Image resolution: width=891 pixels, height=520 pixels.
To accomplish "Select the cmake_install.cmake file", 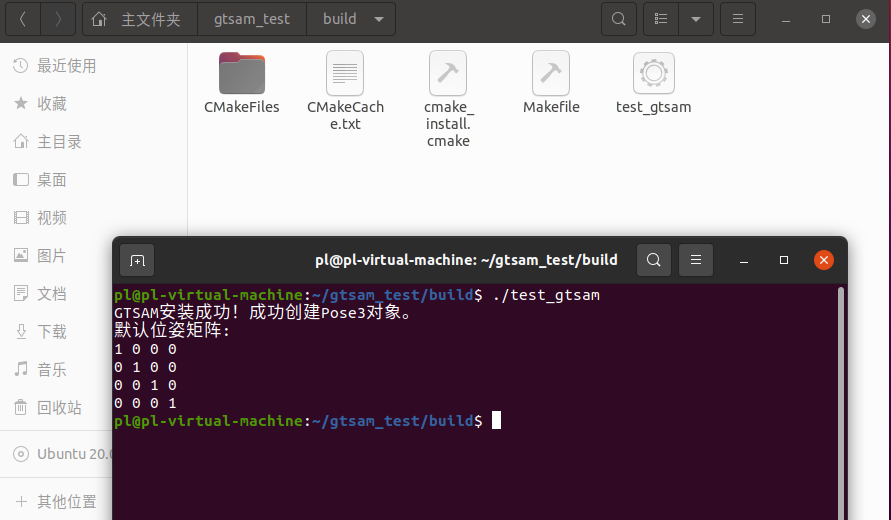I will 447,74.
